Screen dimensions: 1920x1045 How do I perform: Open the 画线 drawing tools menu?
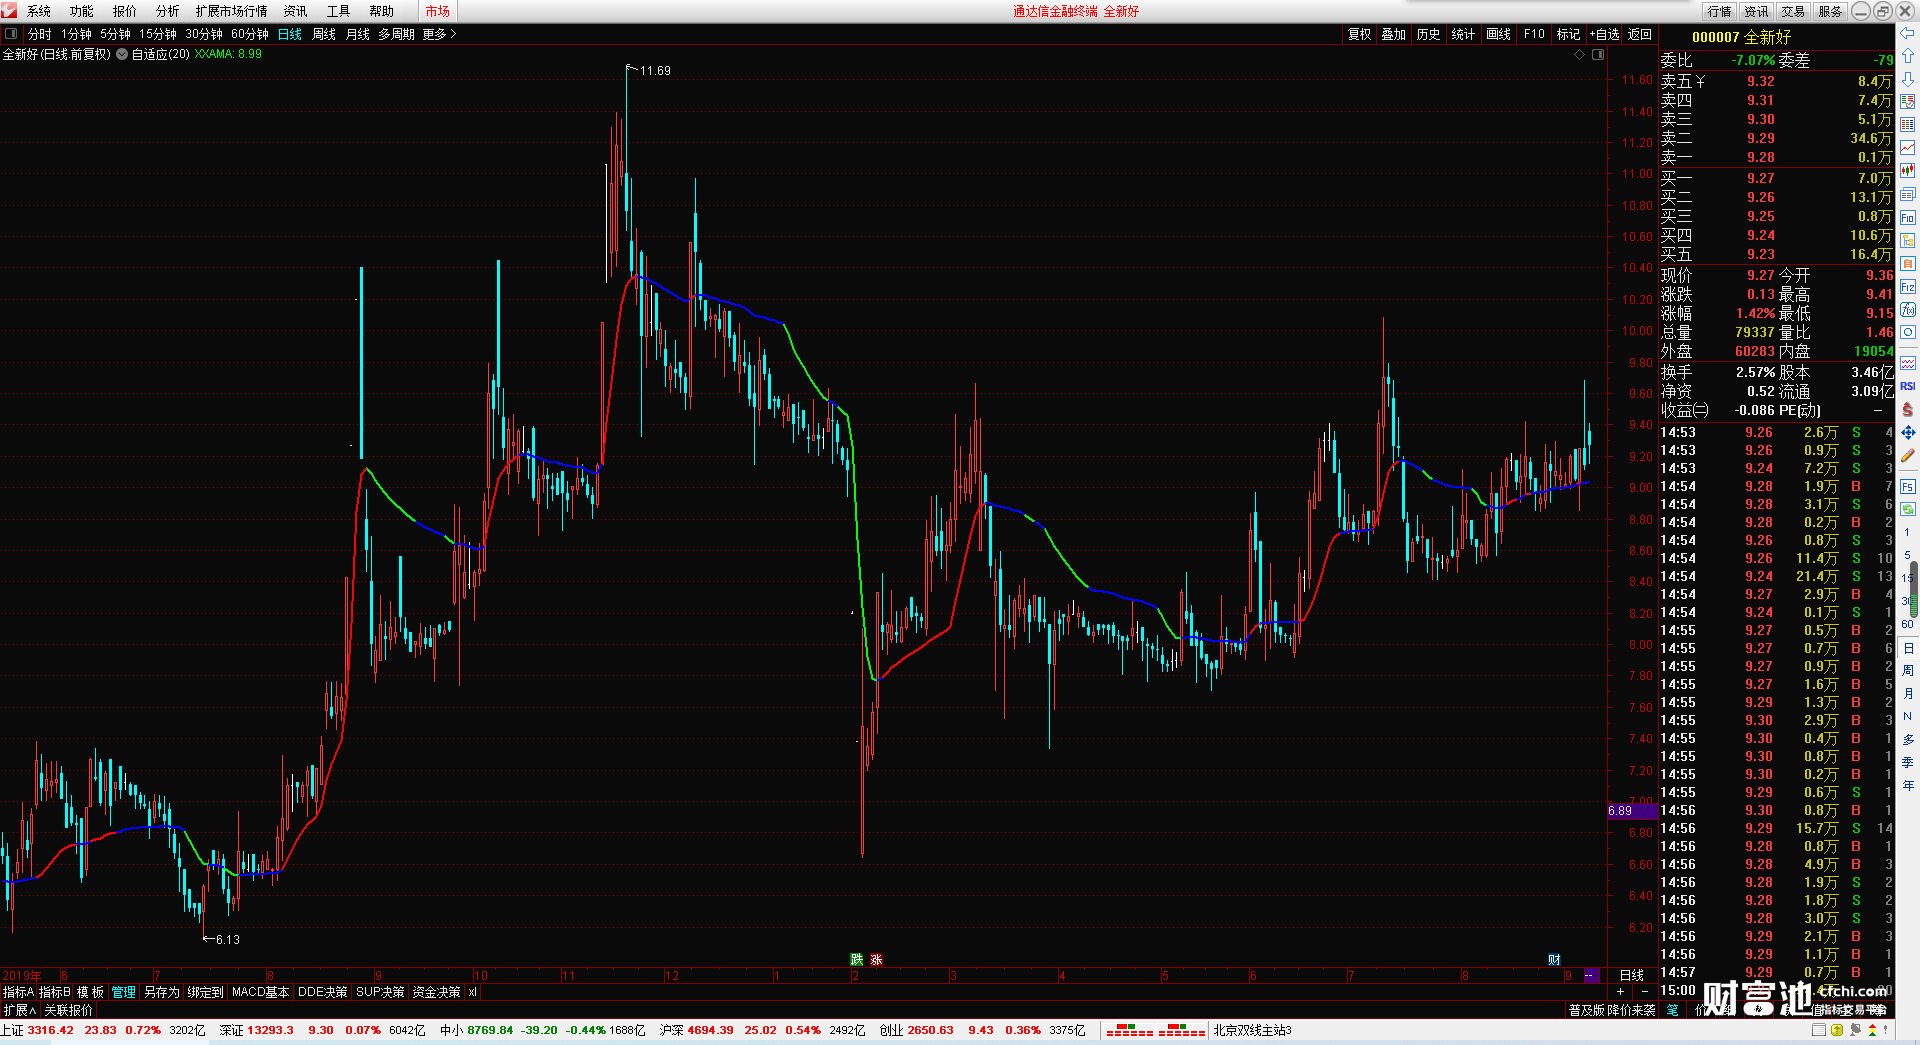click(1499, 34)
